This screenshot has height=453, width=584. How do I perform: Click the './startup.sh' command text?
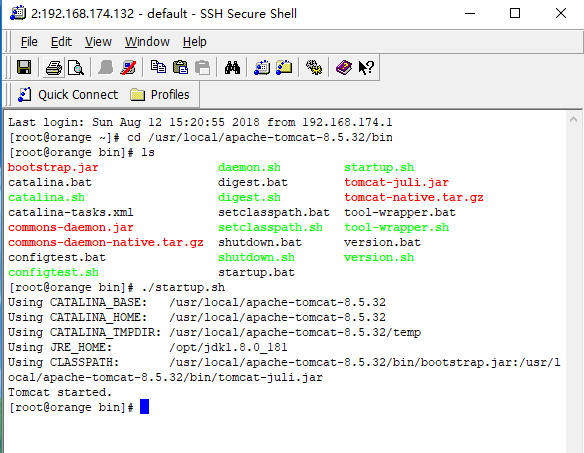pos(183,287)
